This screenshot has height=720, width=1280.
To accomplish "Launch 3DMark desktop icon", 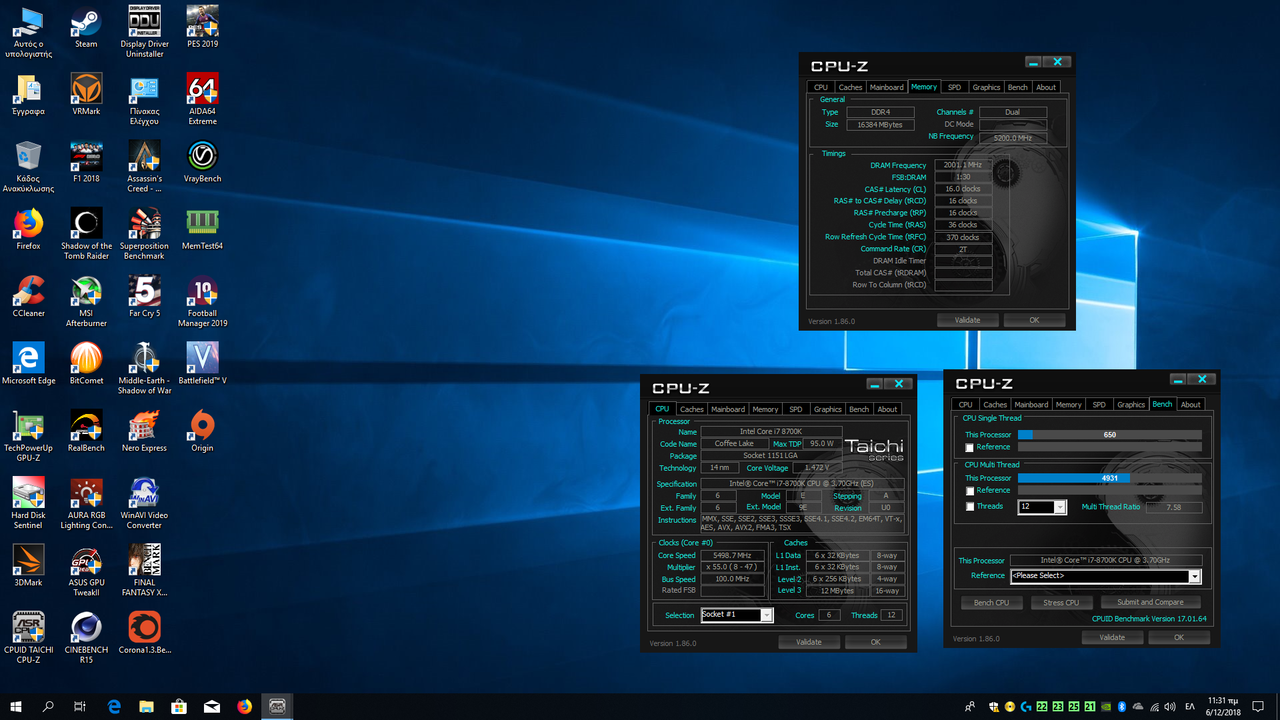I will point(28,563).
